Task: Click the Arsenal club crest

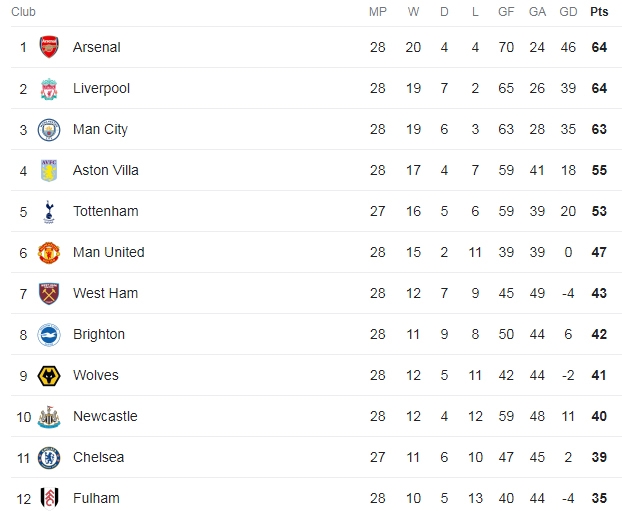Action: tap(49, 47)
